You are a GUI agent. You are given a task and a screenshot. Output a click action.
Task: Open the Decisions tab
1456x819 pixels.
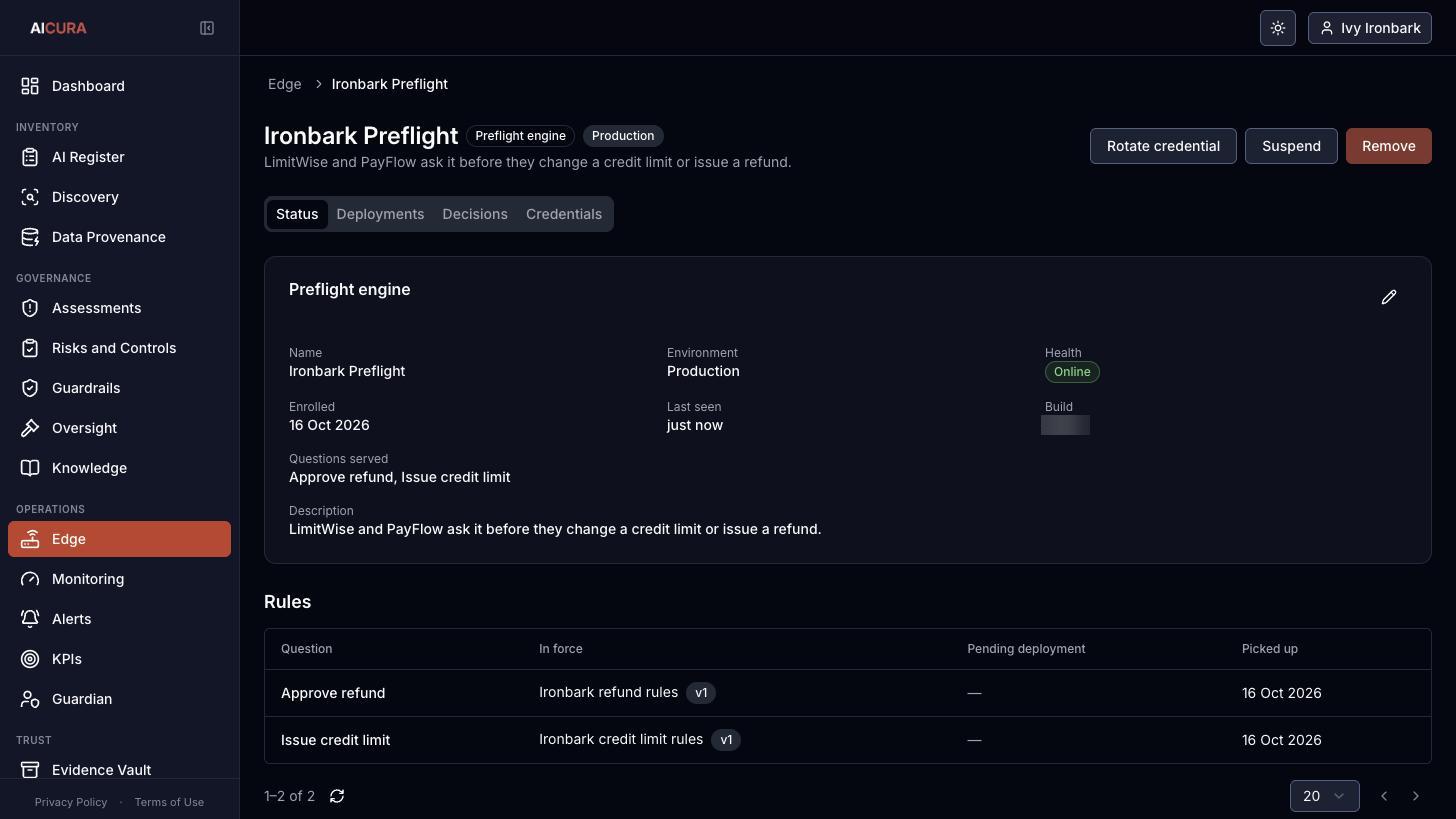click(x=475, y=214)
